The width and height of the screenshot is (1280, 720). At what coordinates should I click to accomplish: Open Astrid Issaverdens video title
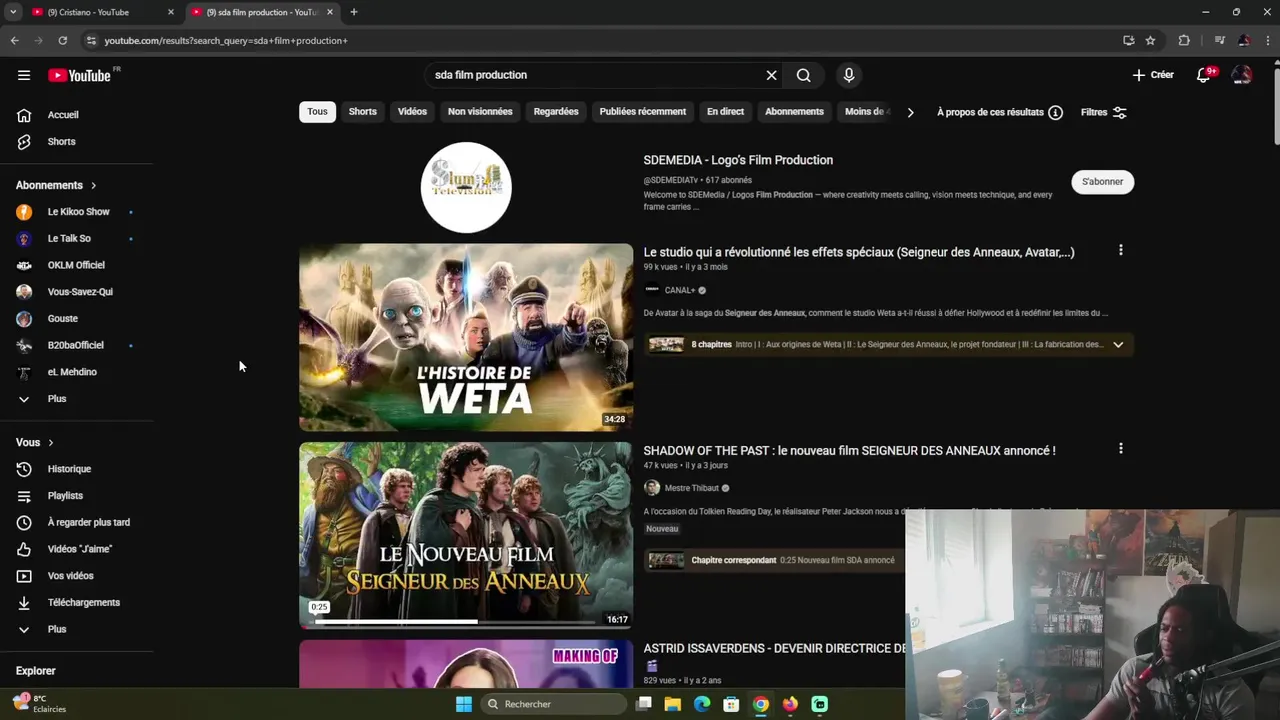coord(773,648)
